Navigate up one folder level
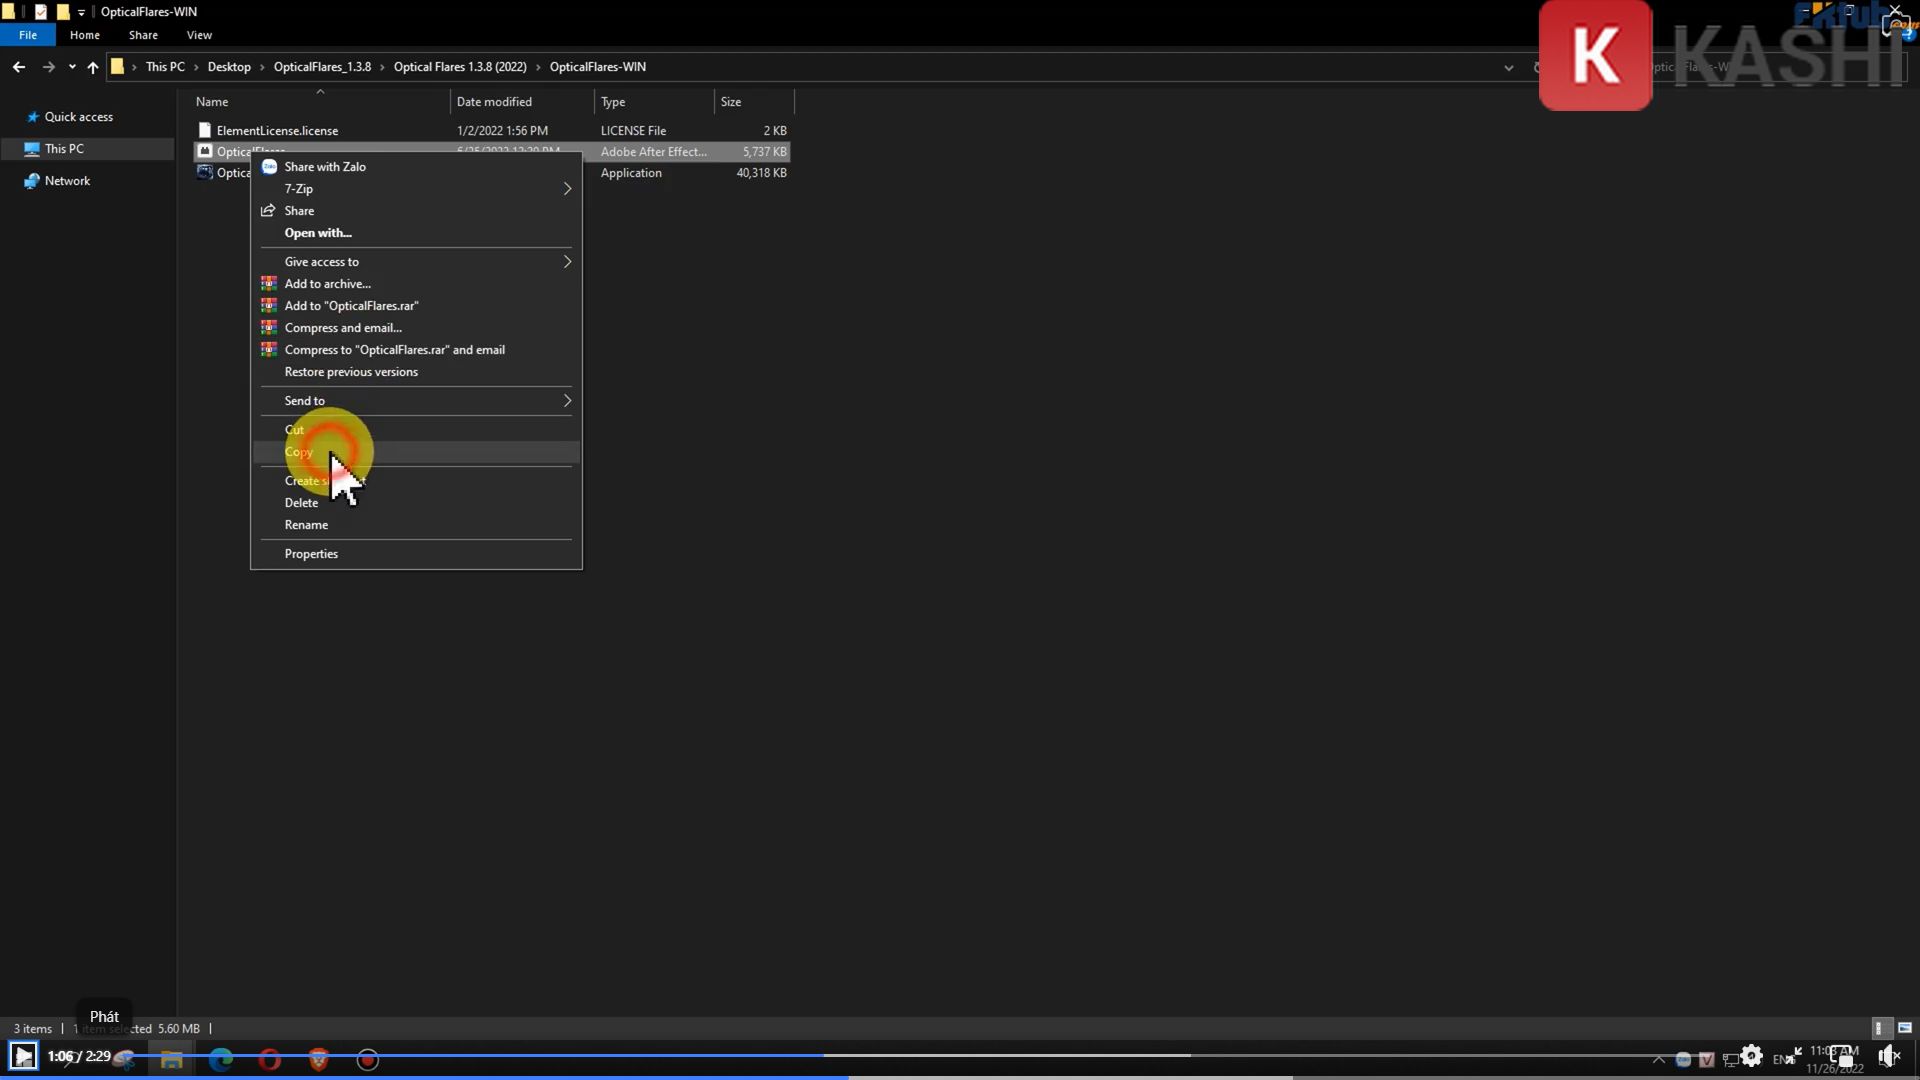The width and height of the screenshot is (1920, 1080). [92, 67]
